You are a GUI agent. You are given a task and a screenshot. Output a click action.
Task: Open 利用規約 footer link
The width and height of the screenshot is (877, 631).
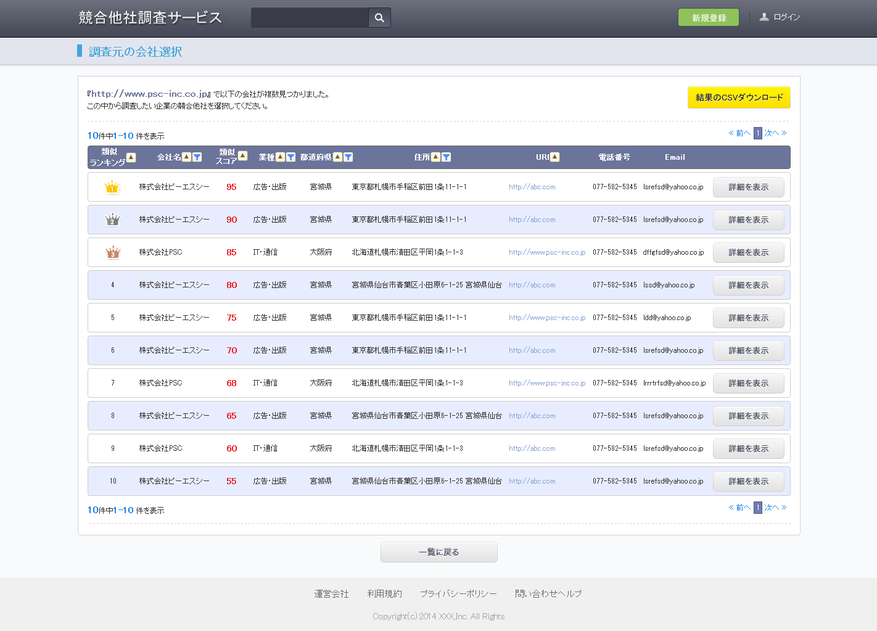click(384, 594)
